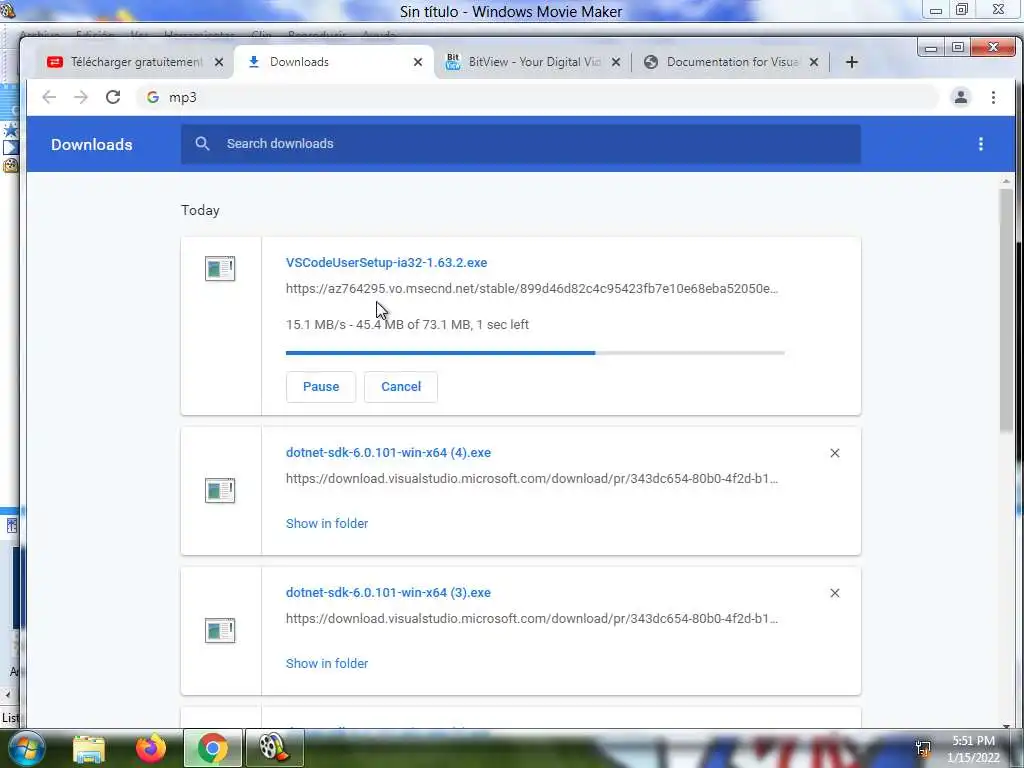Image resolution: width=1024 pixels, height=768 pixels.
Task: Remove dotnet-sdk (3).exe from the list
Action: (835, 593)
